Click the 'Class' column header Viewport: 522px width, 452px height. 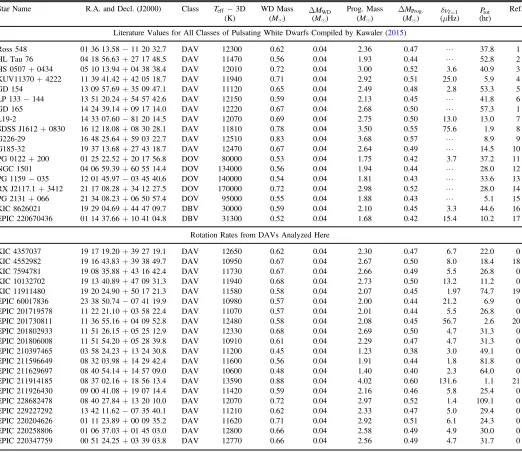(190, 9)
